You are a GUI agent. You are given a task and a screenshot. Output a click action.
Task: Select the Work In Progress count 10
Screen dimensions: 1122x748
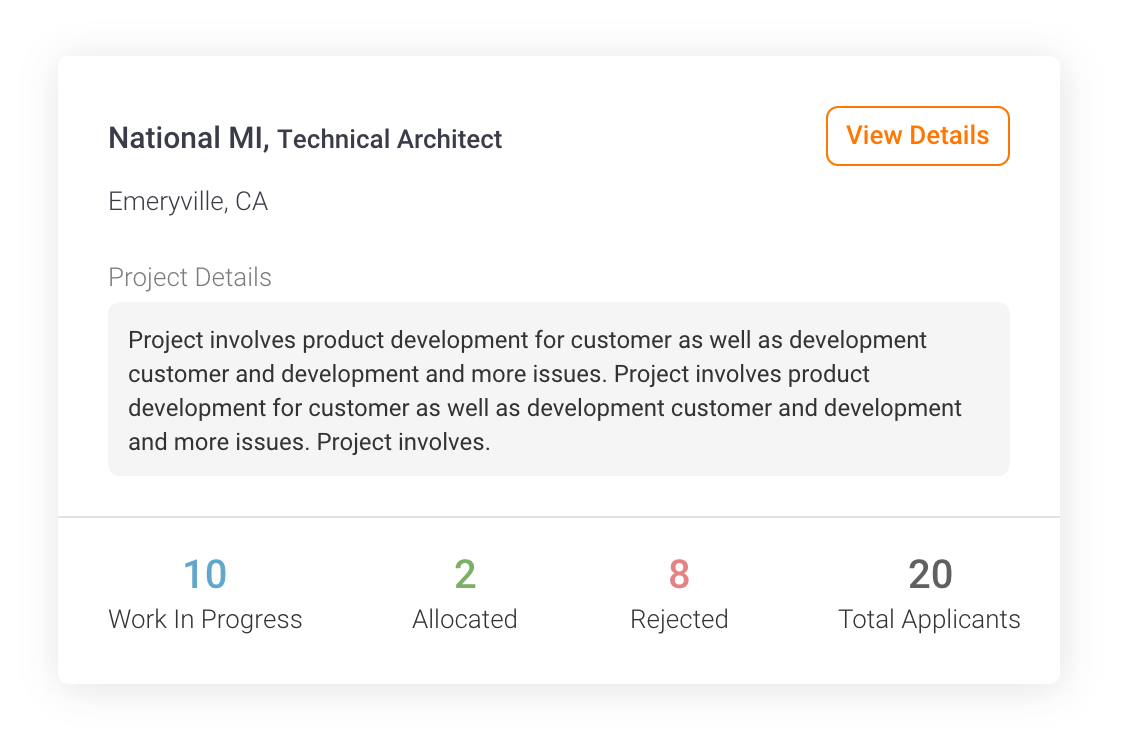205,575
